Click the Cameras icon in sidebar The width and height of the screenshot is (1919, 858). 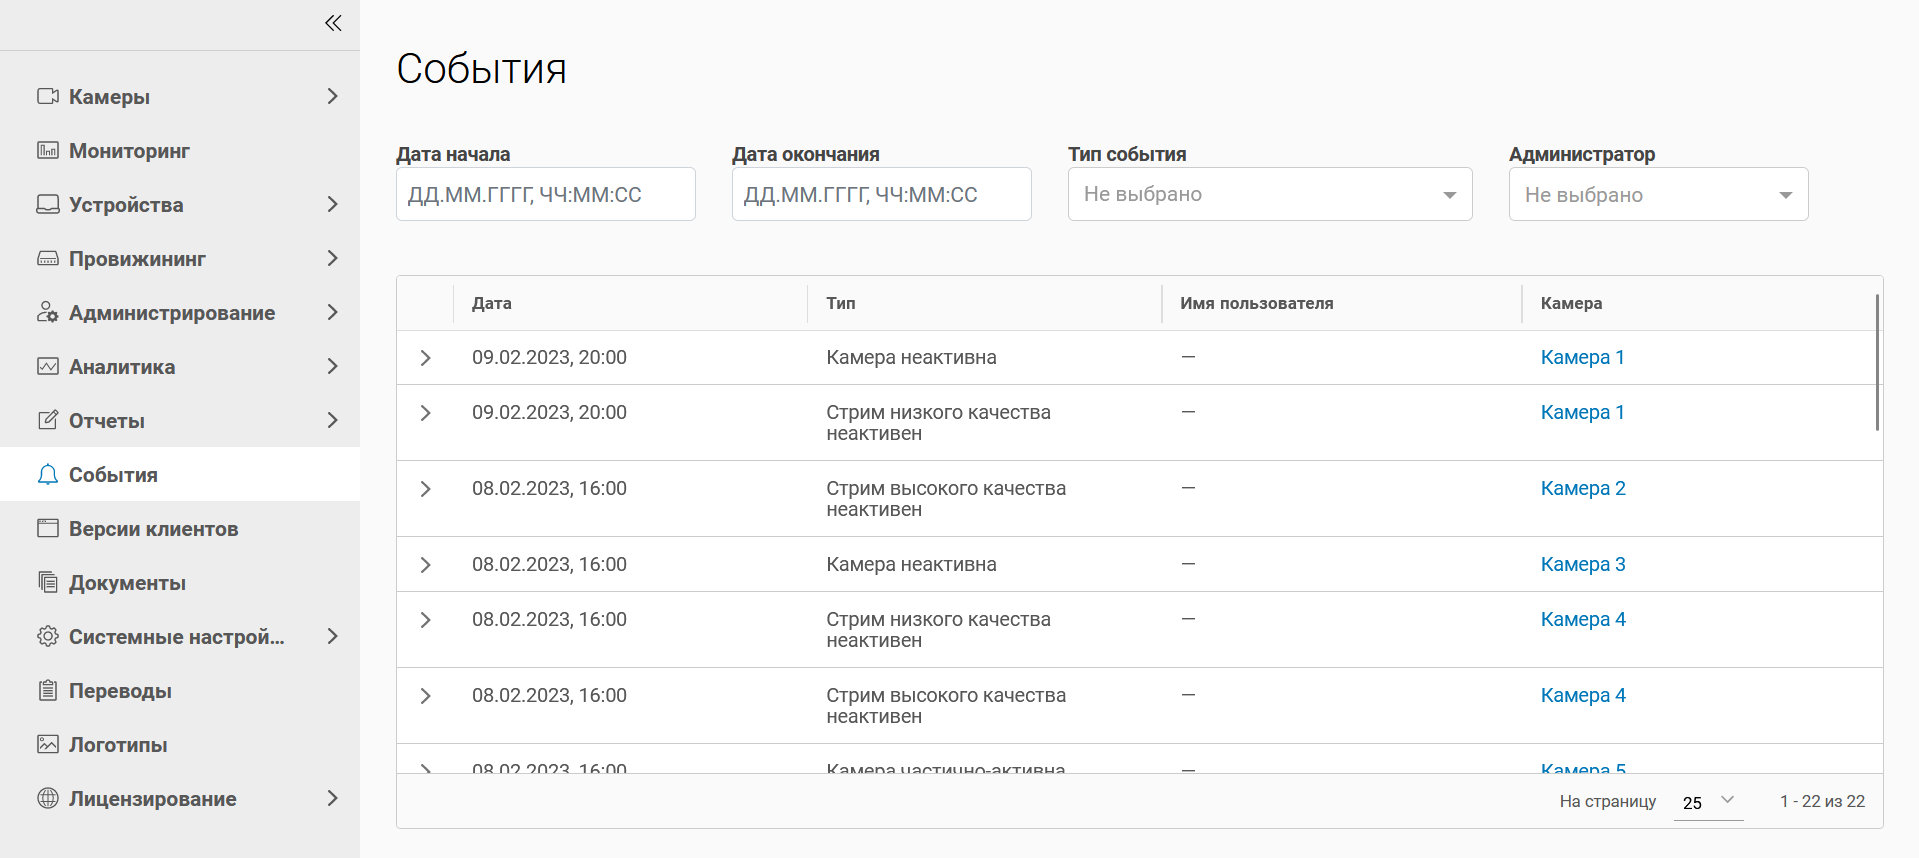[x=48, y=96]
